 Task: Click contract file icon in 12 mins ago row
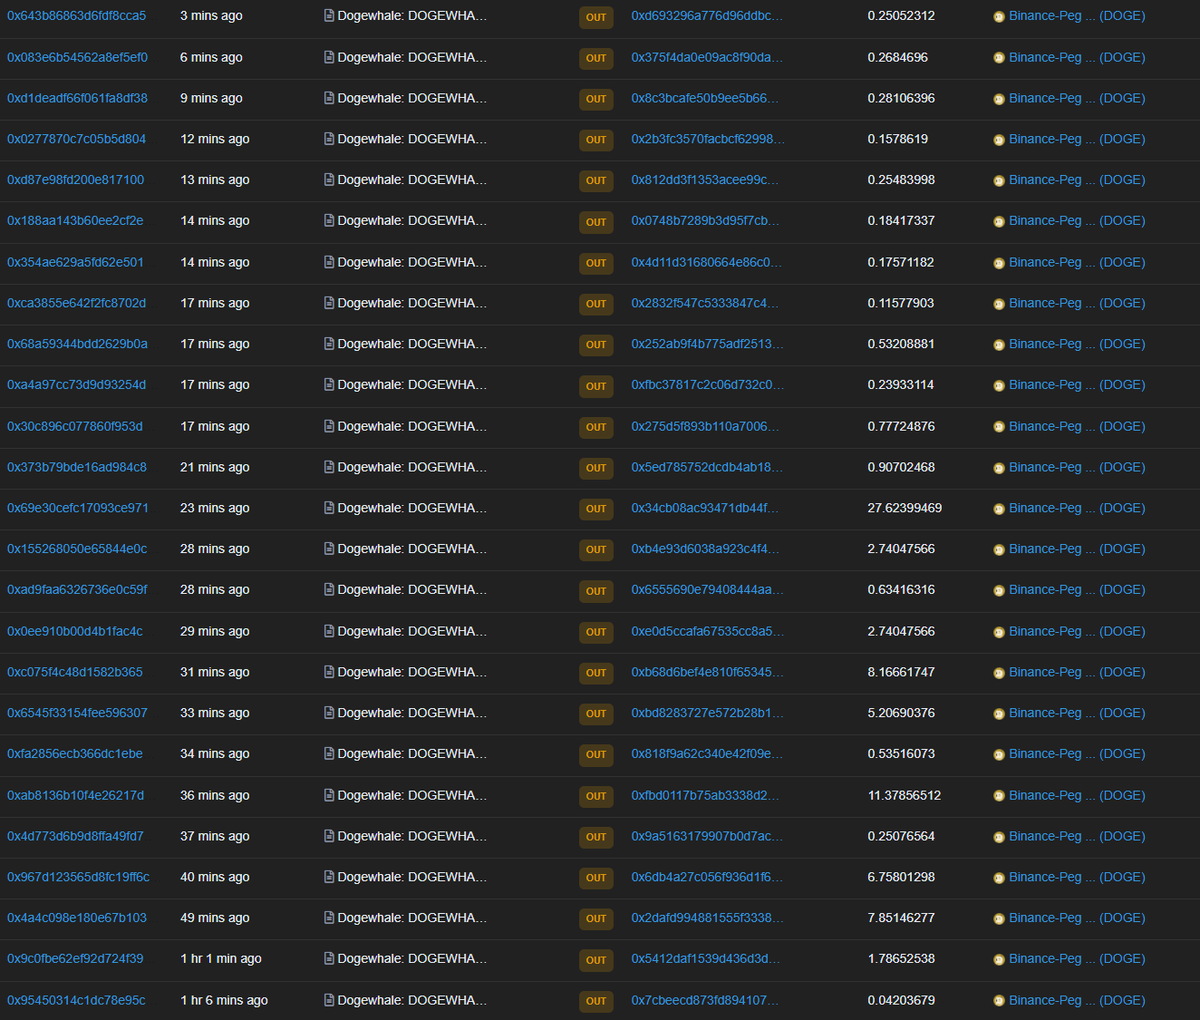click(x=329, y=139)
